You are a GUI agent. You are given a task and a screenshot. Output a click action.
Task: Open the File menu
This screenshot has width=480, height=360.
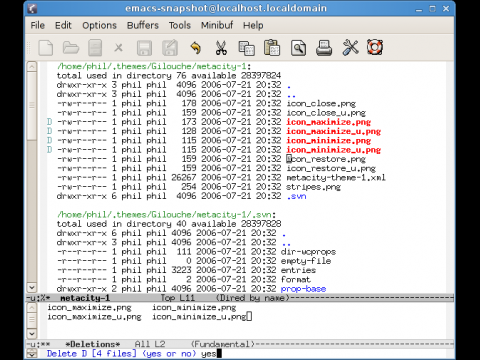[37, 25]
